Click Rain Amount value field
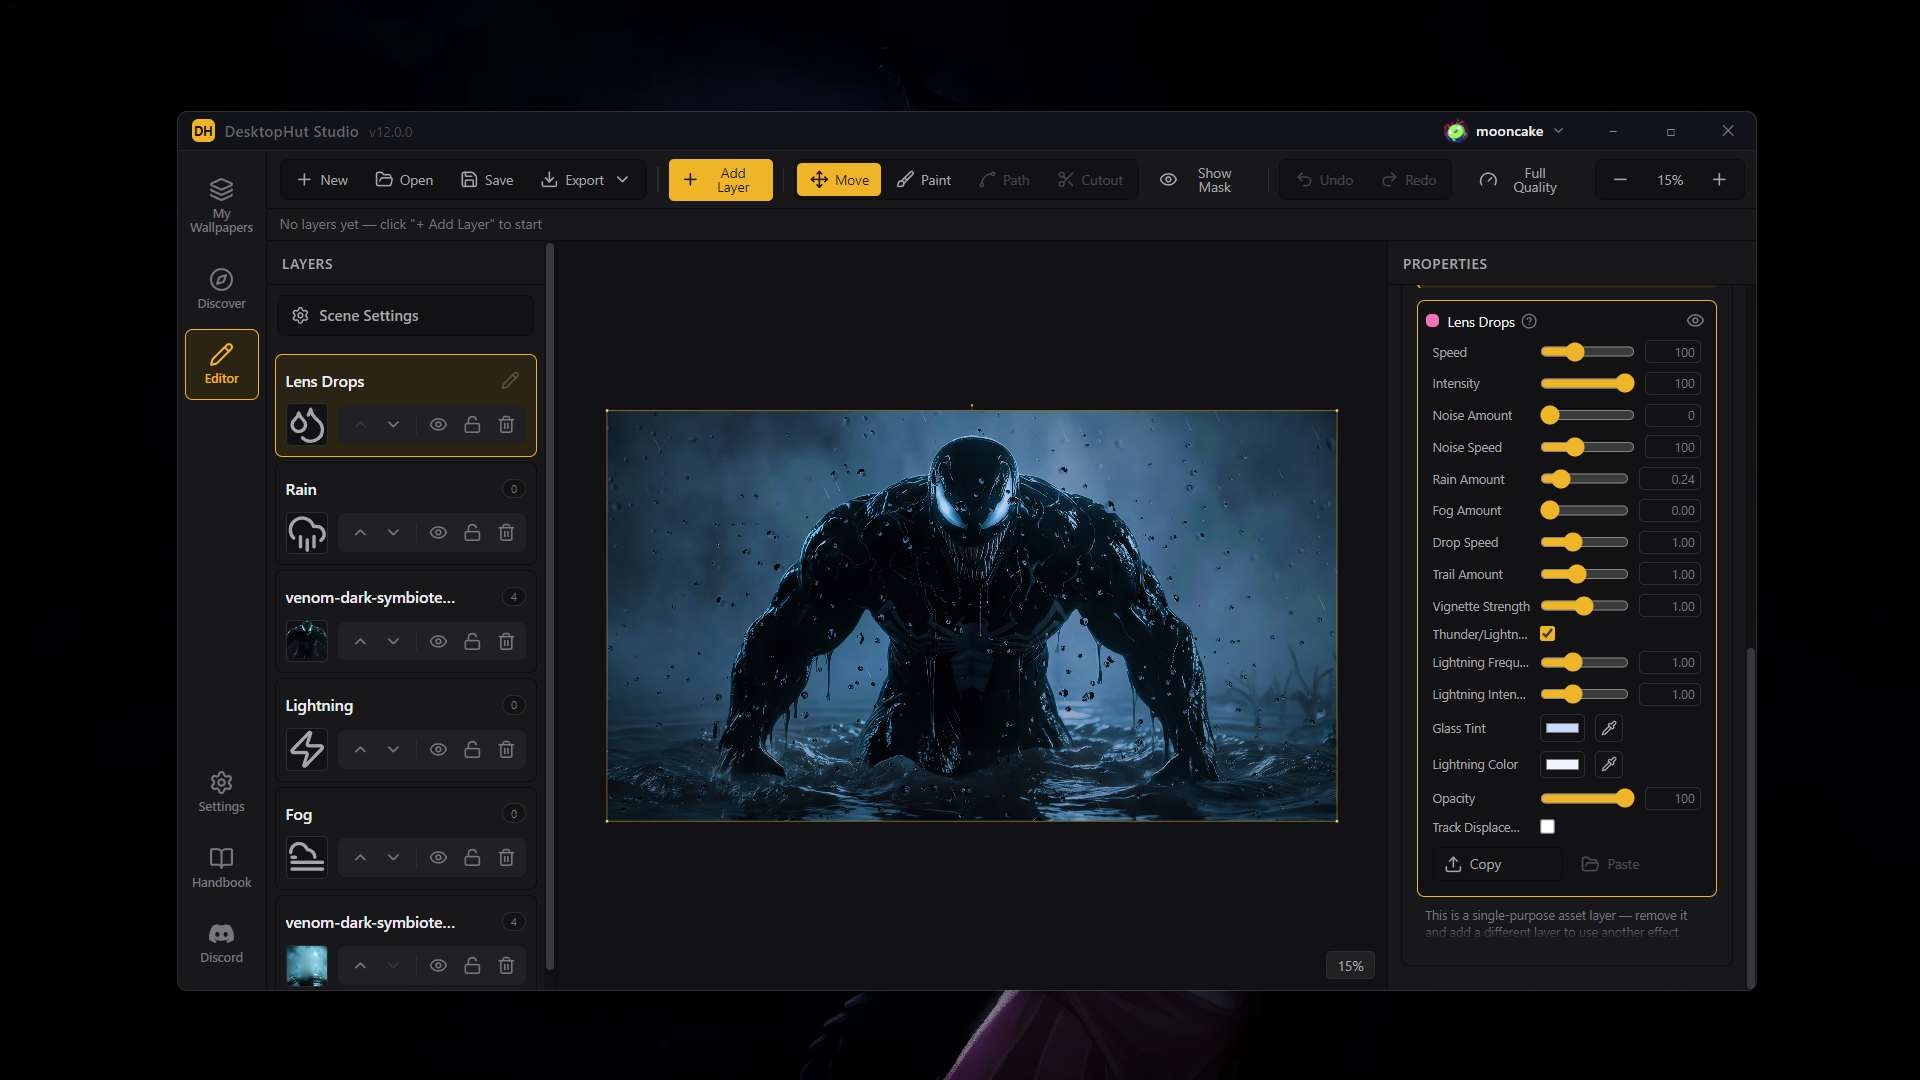 (1672, 479)
